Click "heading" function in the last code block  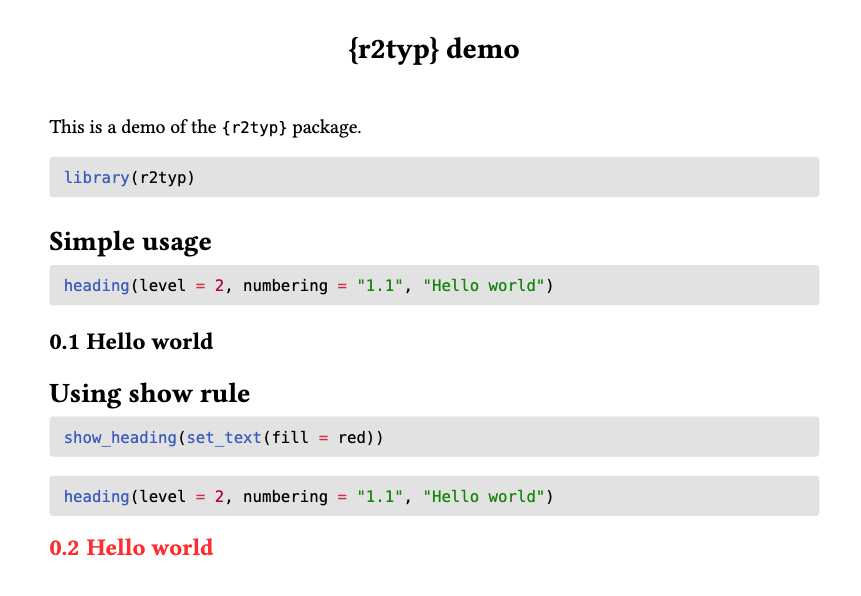pos(96,497)
